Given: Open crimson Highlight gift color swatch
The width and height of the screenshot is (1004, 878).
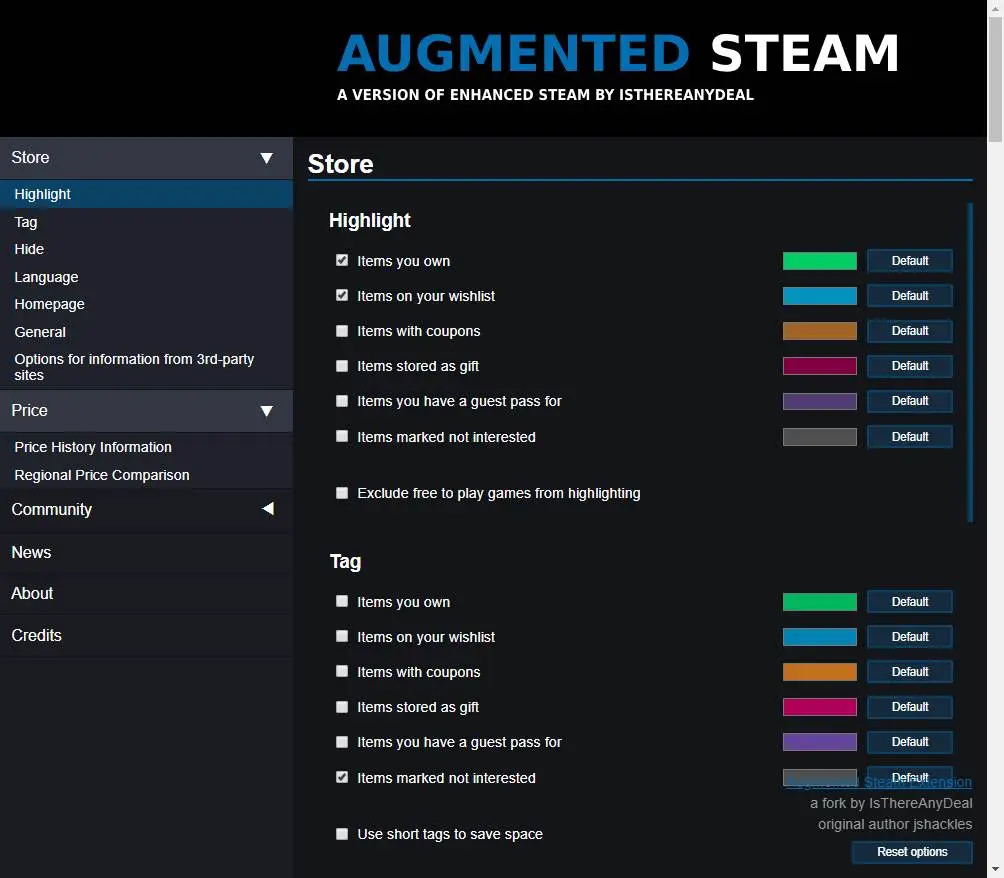Looking at the screenshot, I should [820, 366].
